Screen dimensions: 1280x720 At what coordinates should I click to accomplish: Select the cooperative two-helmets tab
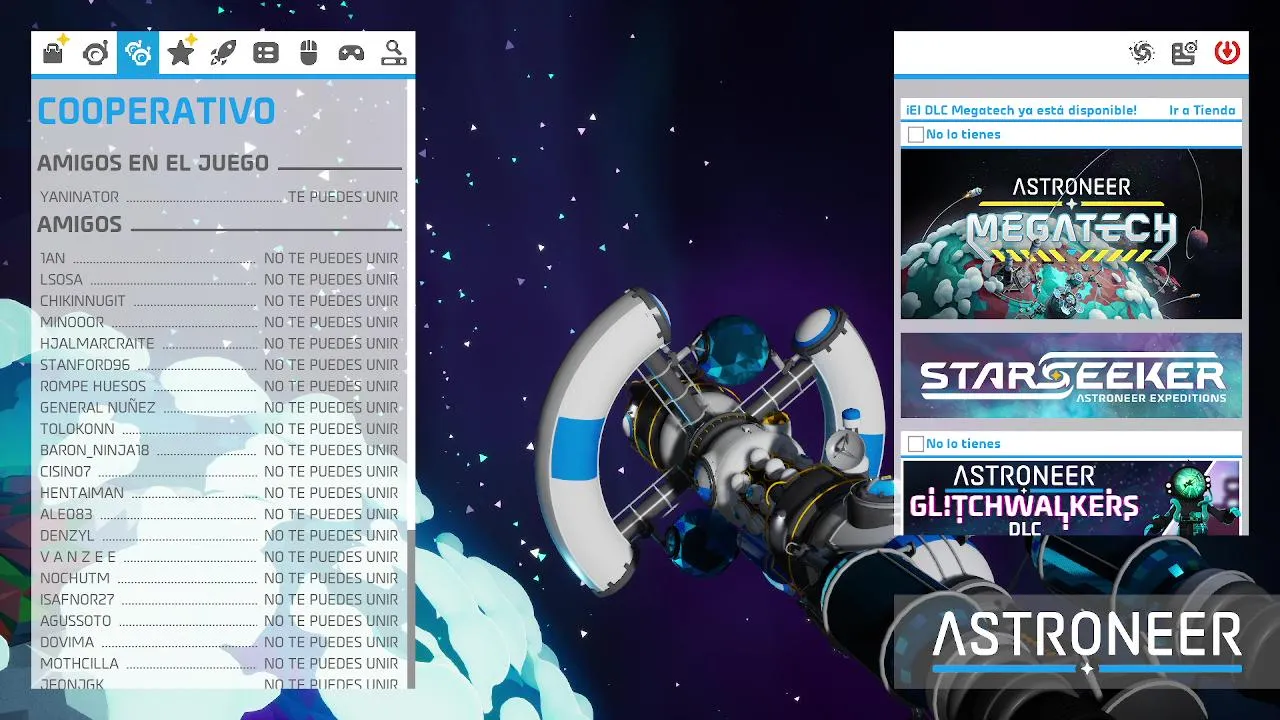pos(138,53)
